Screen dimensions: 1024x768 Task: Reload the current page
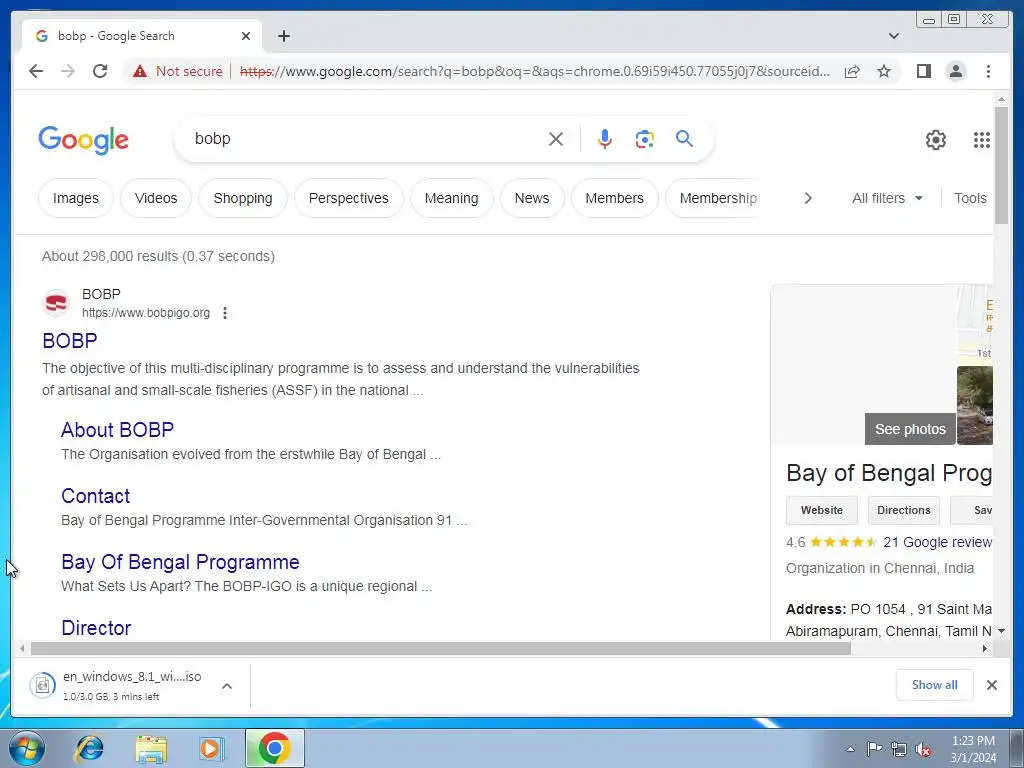[100, 71]
